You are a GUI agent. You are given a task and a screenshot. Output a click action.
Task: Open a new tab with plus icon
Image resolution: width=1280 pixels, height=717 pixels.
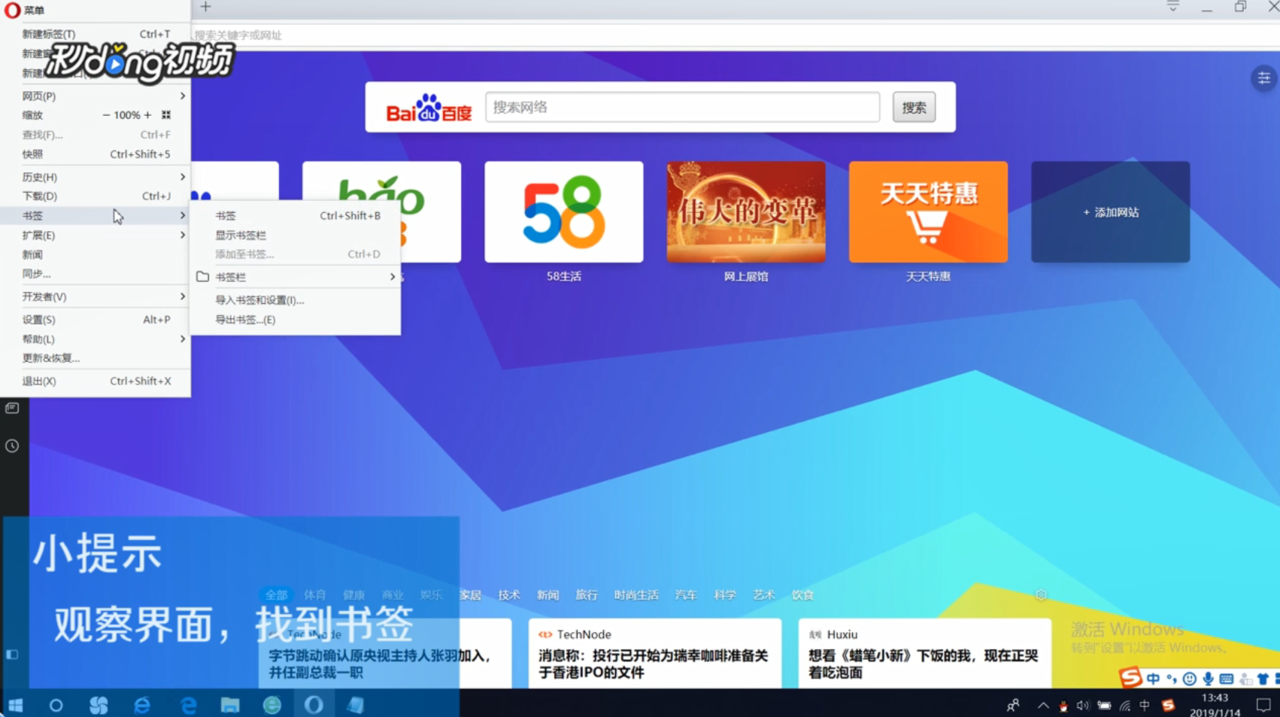[205, 7]
